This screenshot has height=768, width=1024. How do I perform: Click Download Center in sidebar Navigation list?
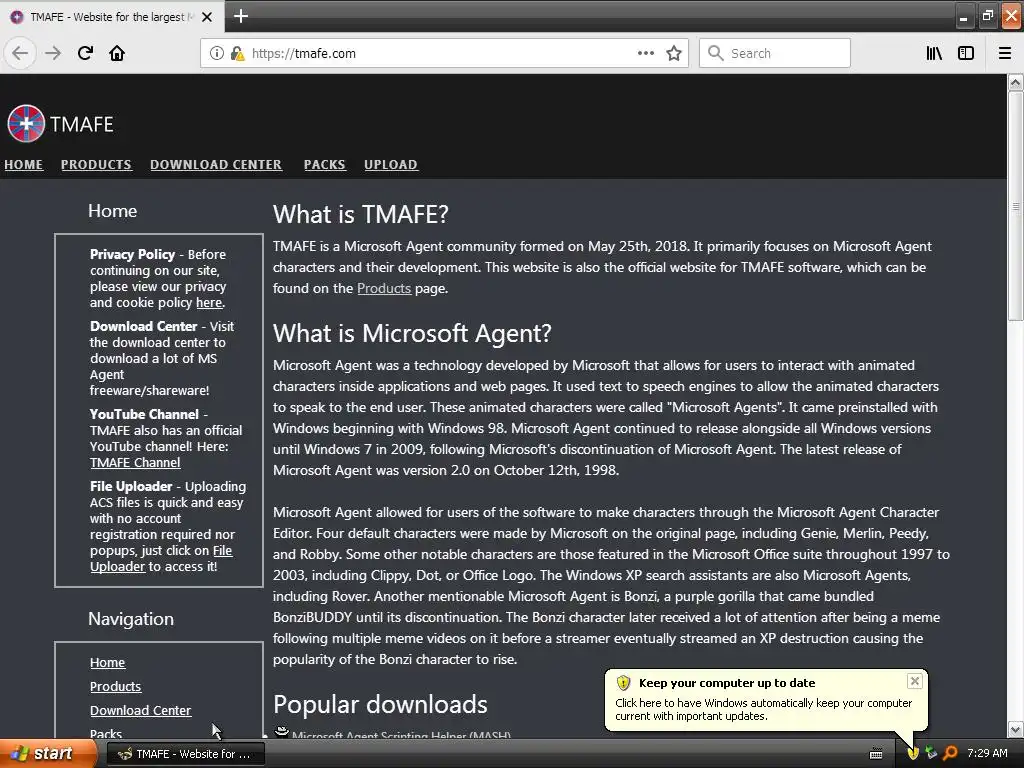click(x=140, y=710)
